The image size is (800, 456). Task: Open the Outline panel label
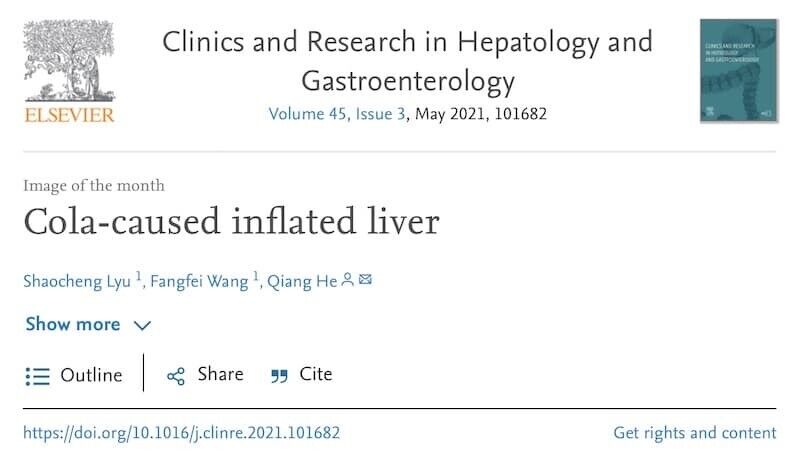click(x=91, y=375)
